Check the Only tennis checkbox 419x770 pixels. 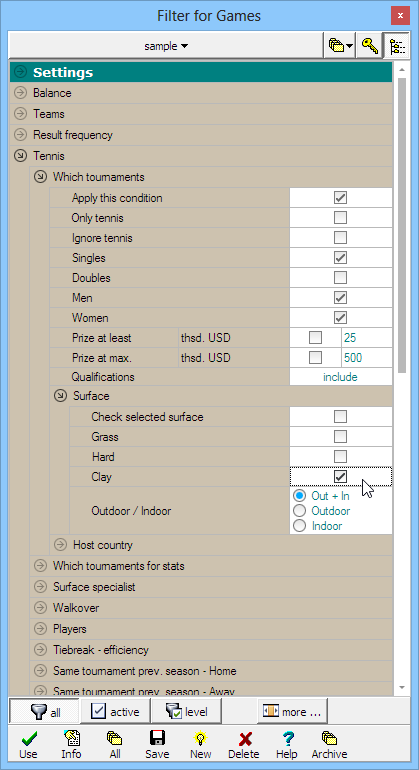click(340, 218)
